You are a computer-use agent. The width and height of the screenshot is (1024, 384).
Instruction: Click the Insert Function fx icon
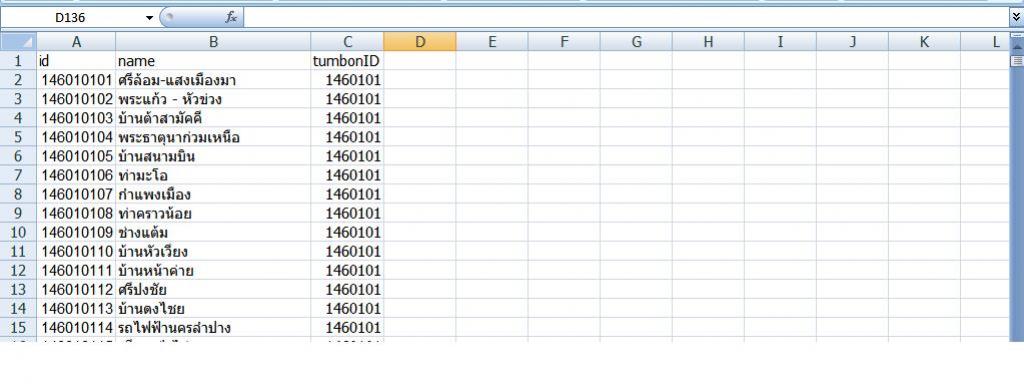231,18
